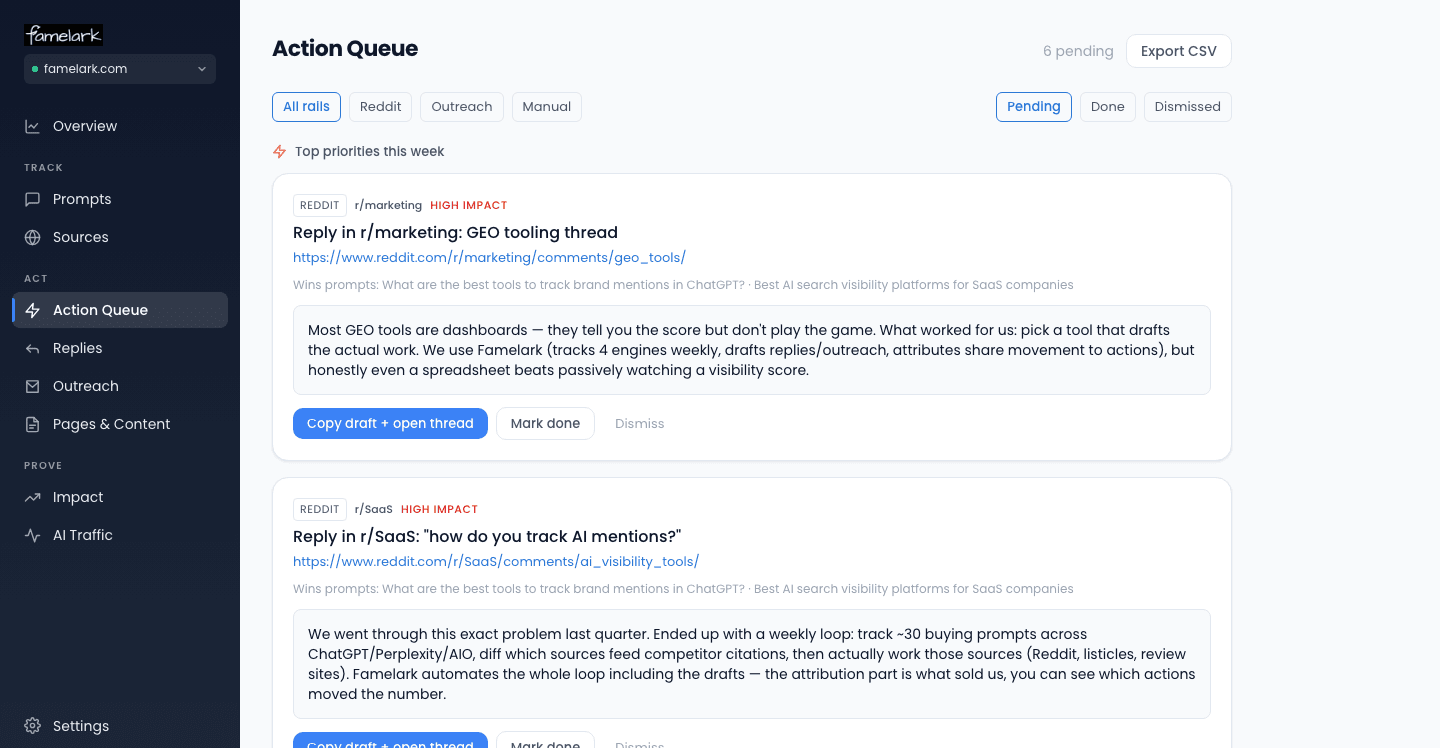
Task: Click the title 'Reply in r/SaaS: how do you track AI mentions?'
Action: (487, 537)
